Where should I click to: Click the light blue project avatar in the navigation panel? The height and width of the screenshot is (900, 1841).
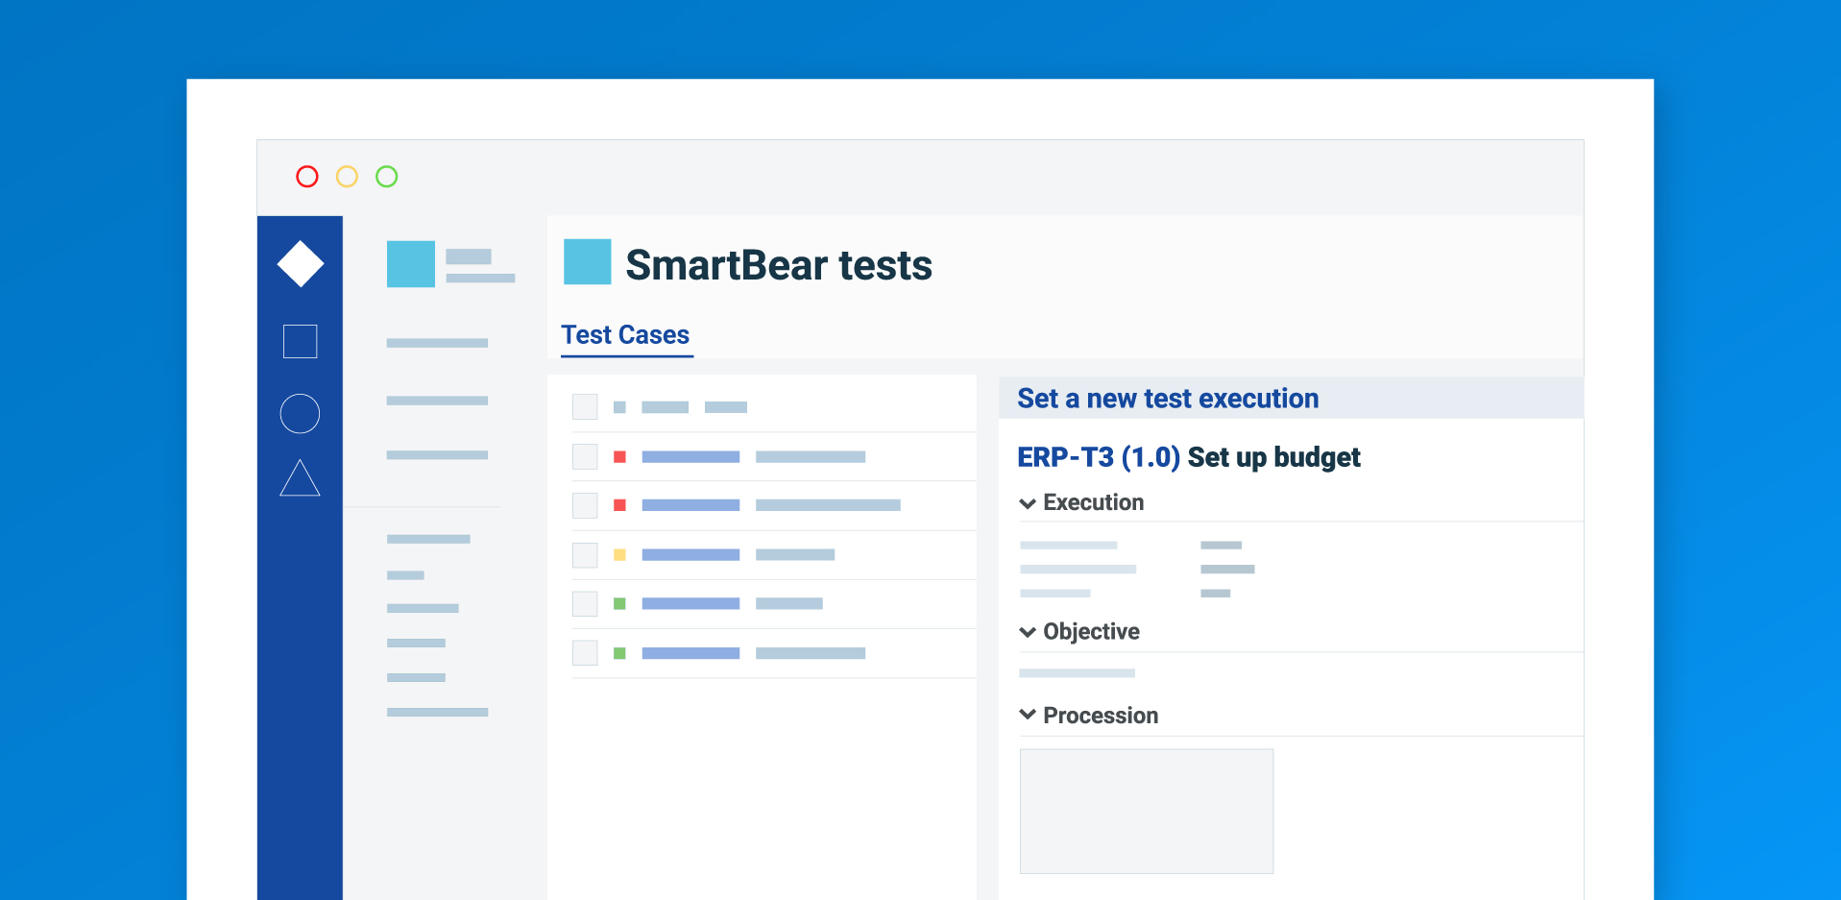tap(411, 264)
